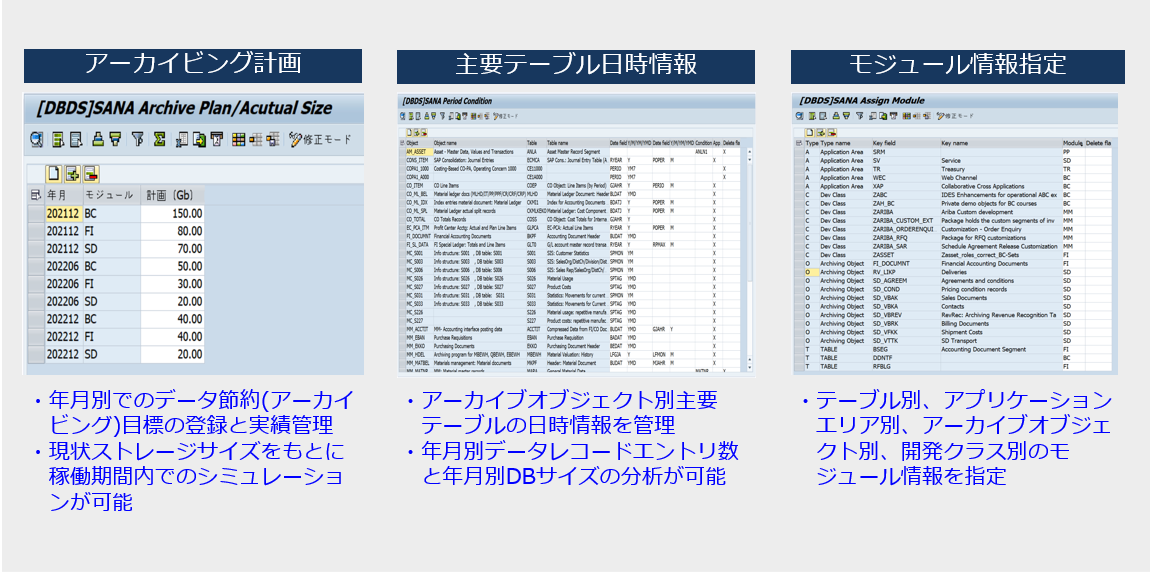Screen dimensions: 1150x572
Task: Select the 70.00 plan cell
Action: [172, 249]
